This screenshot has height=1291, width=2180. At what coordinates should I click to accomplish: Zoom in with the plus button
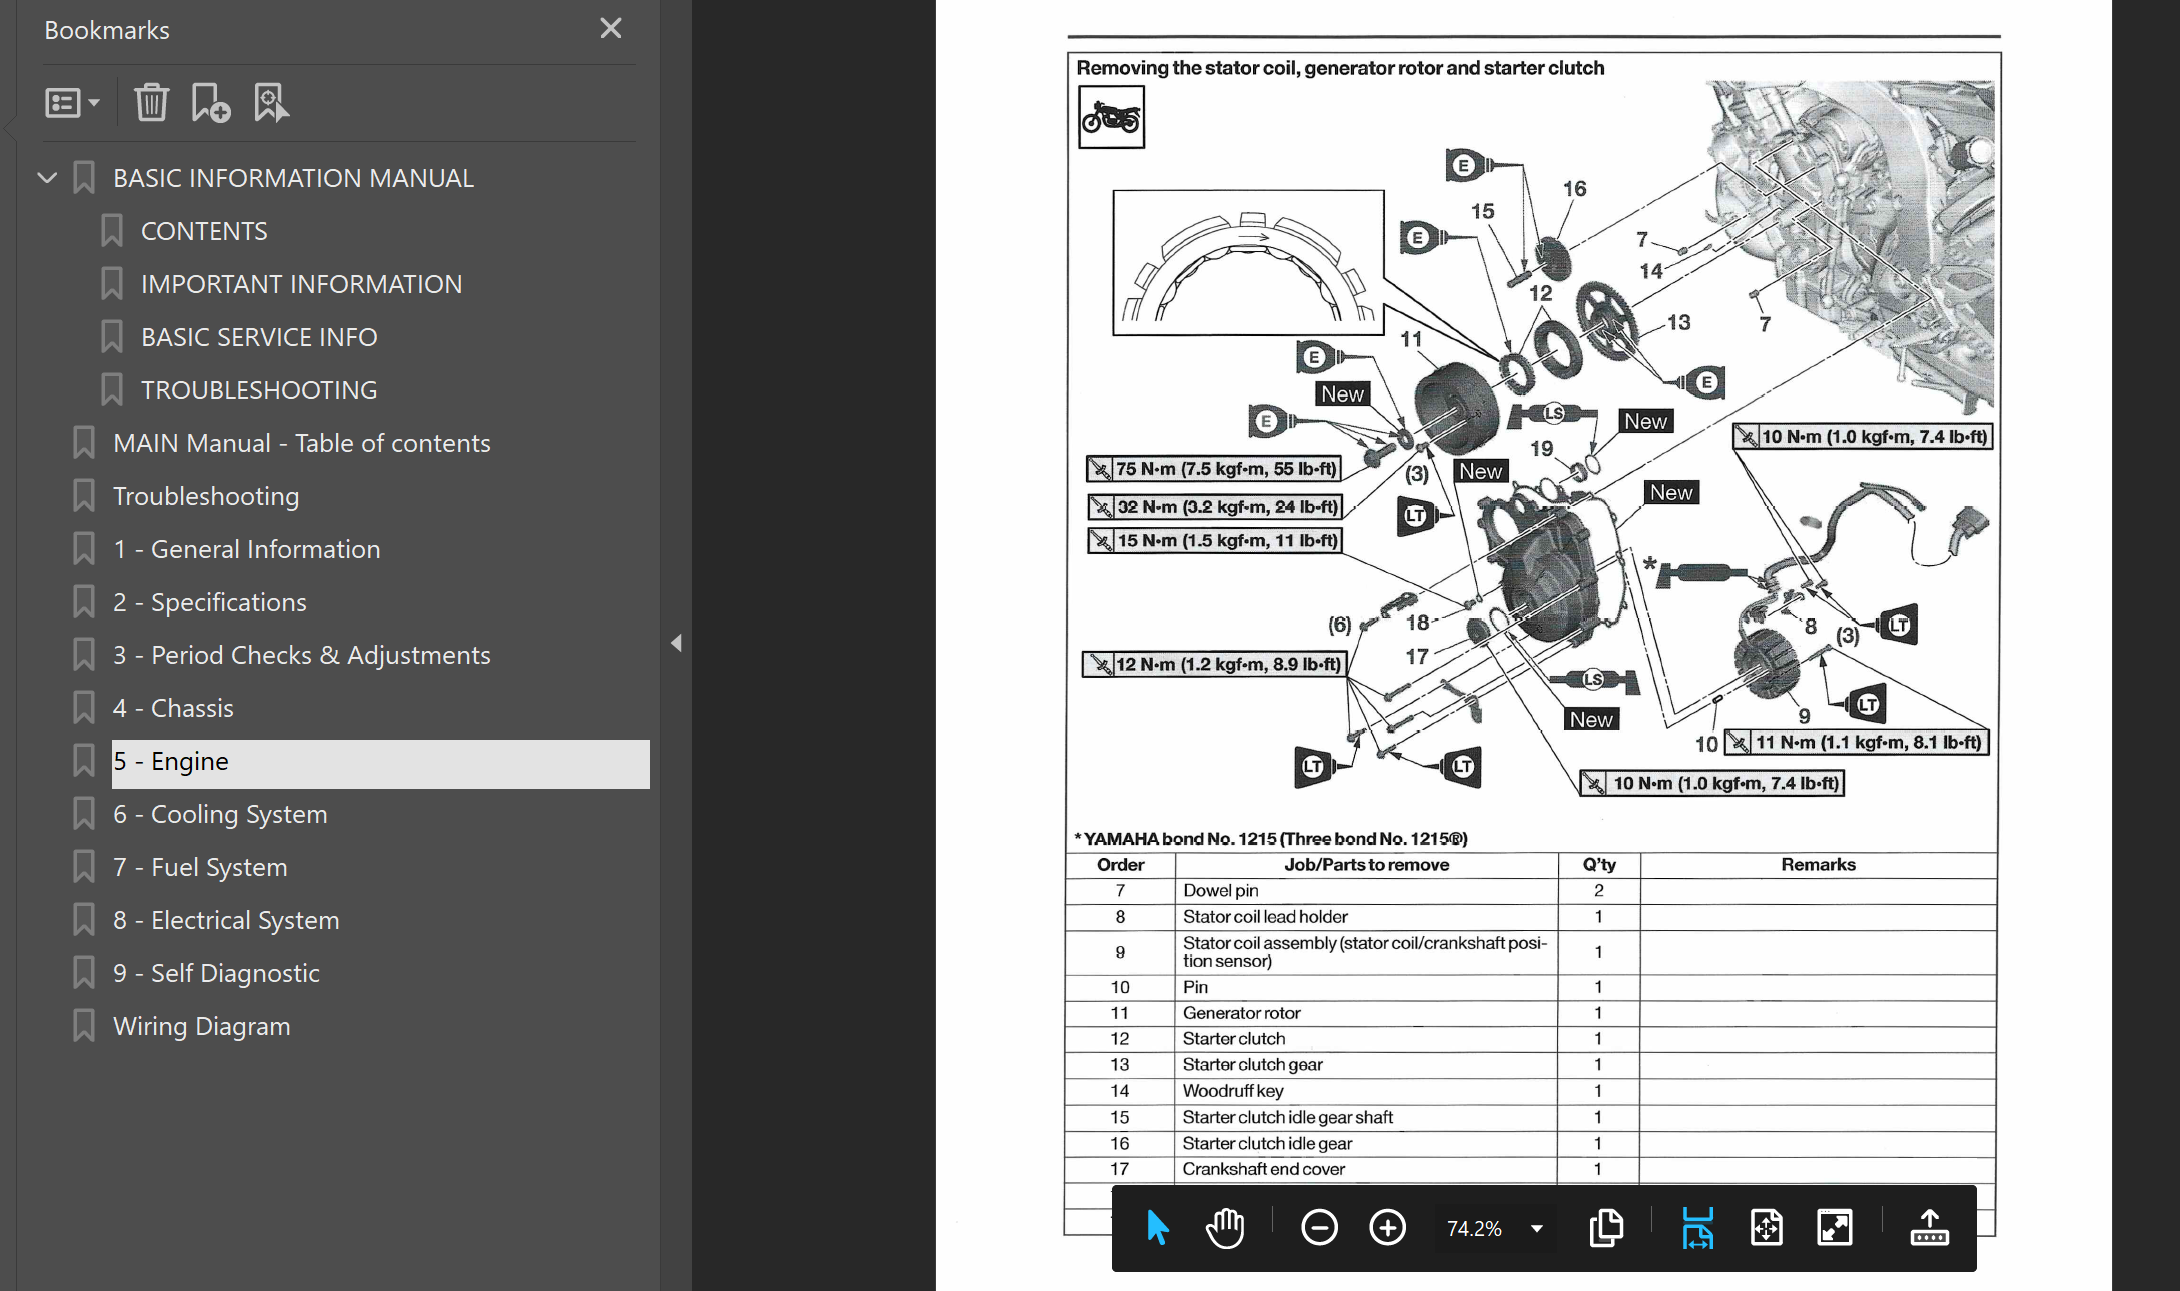coord(1387,1228)
